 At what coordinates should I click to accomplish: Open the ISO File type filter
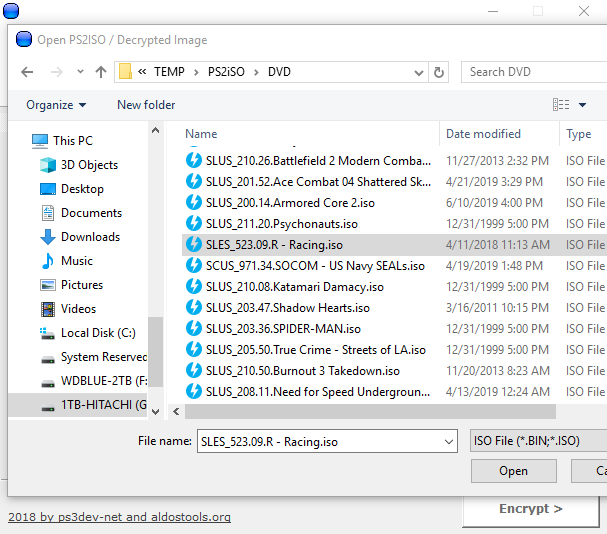pos(538,441)
